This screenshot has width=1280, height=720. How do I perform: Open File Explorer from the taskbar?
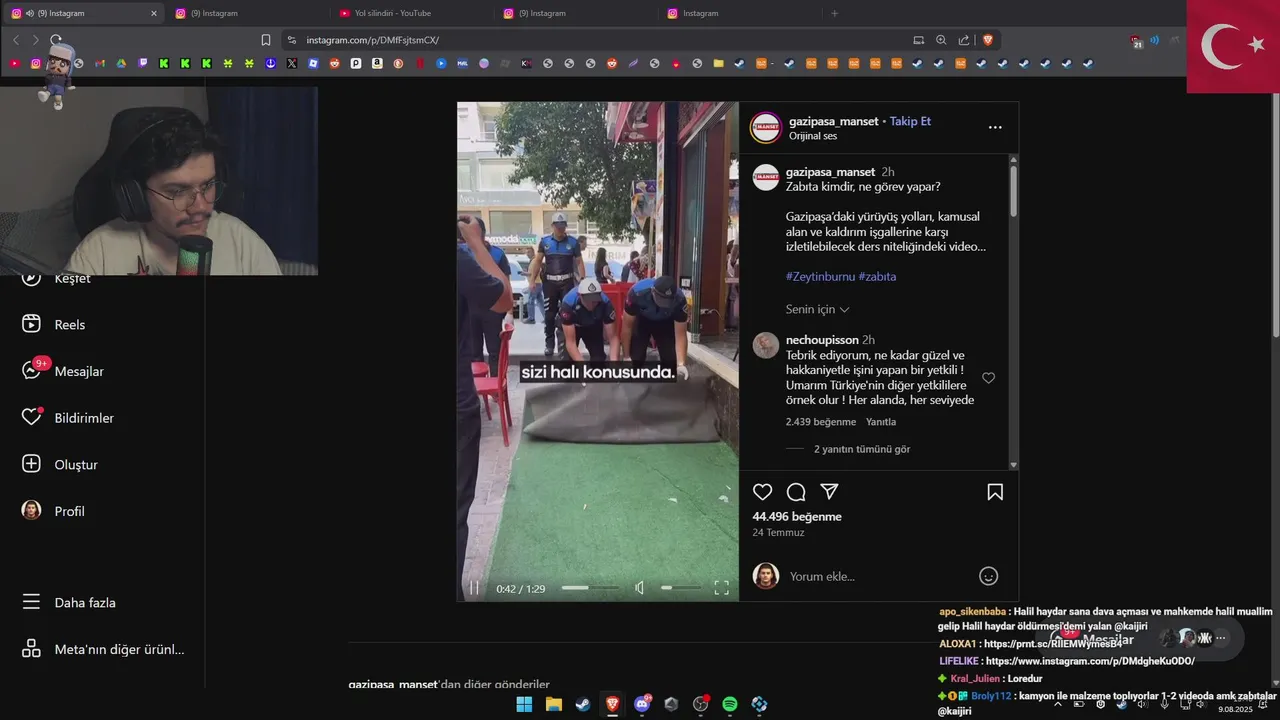click(x=553, y=704)
